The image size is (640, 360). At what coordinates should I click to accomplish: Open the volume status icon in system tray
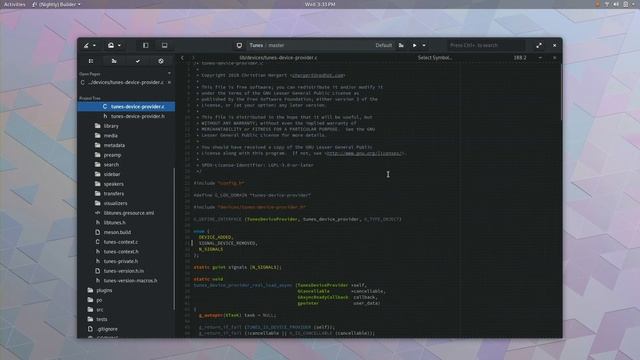click(616, 4)
